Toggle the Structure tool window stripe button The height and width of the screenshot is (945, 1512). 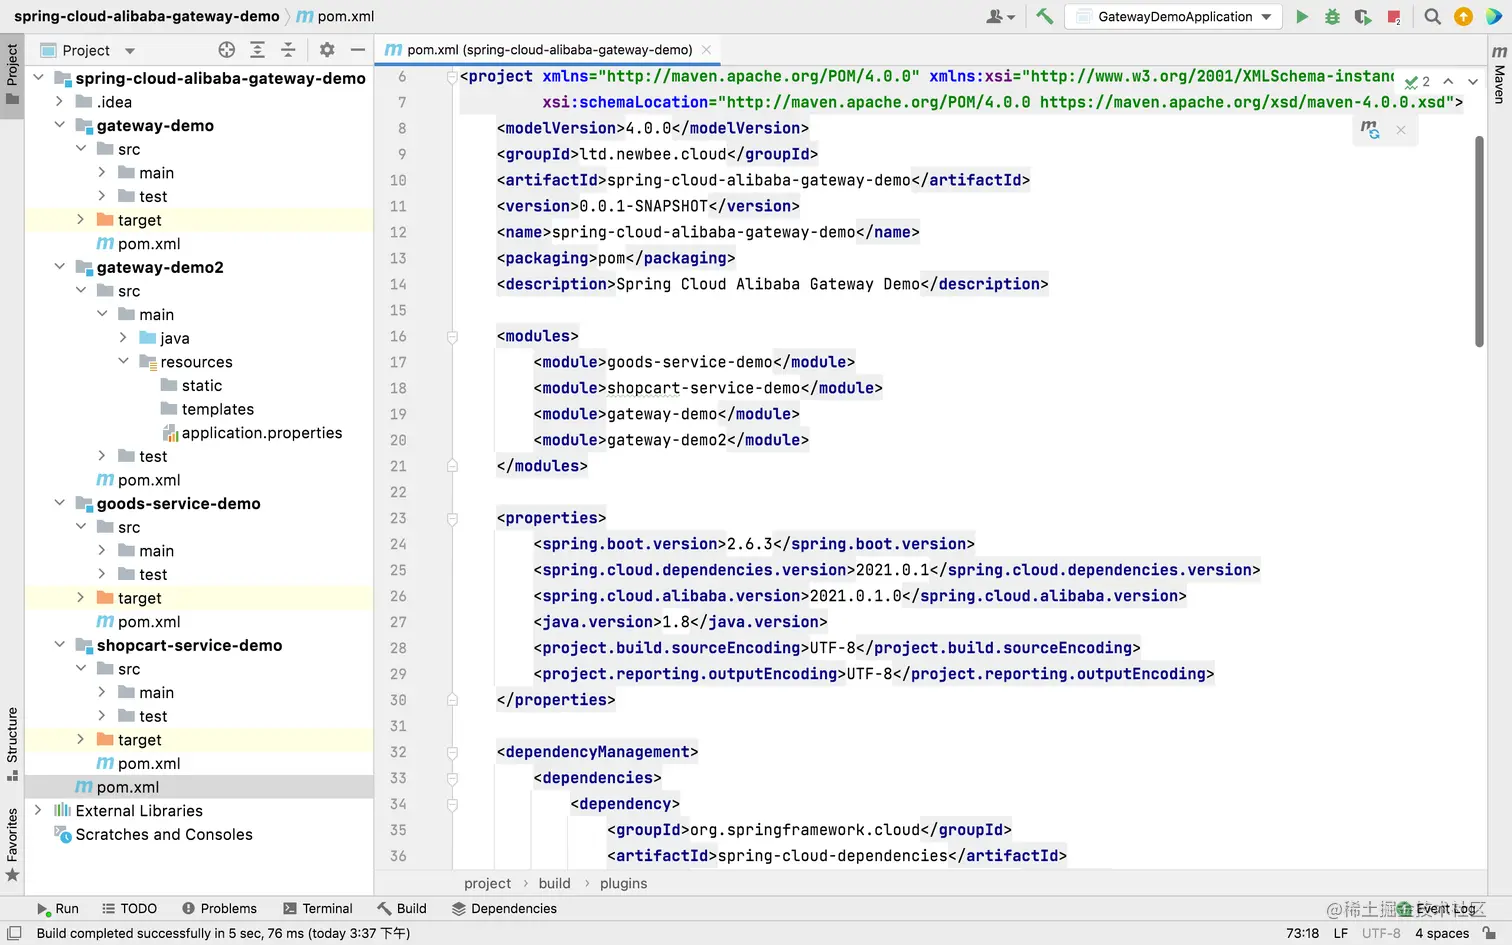tap(12, 744)
